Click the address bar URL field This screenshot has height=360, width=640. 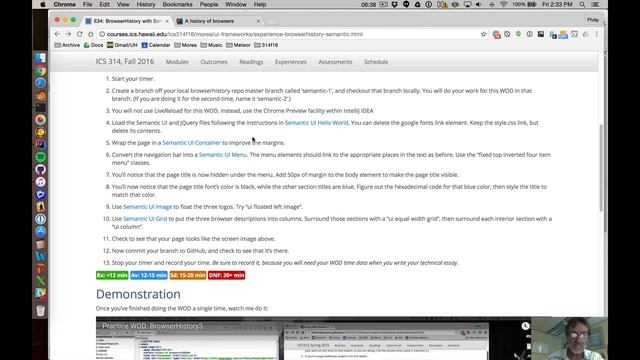[292, 34]
